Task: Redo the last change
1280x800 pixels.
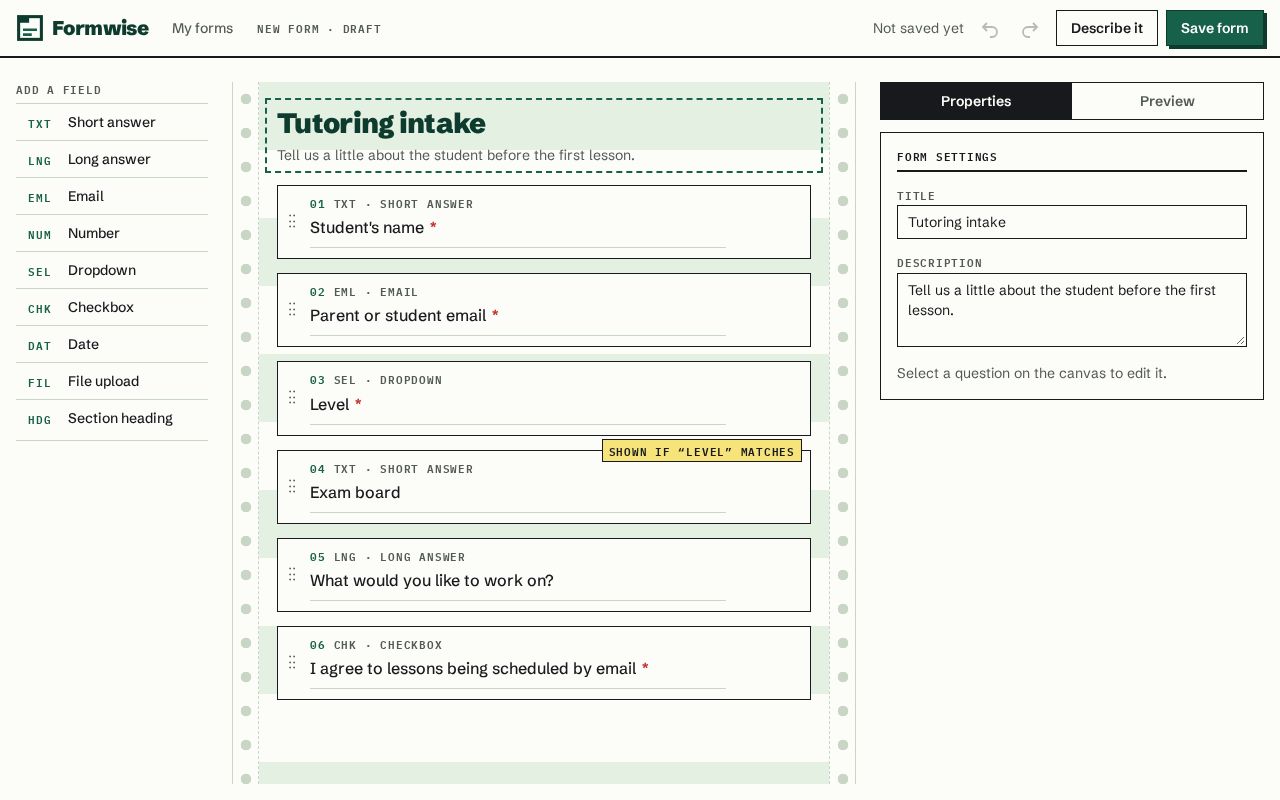Action: 1030,29
